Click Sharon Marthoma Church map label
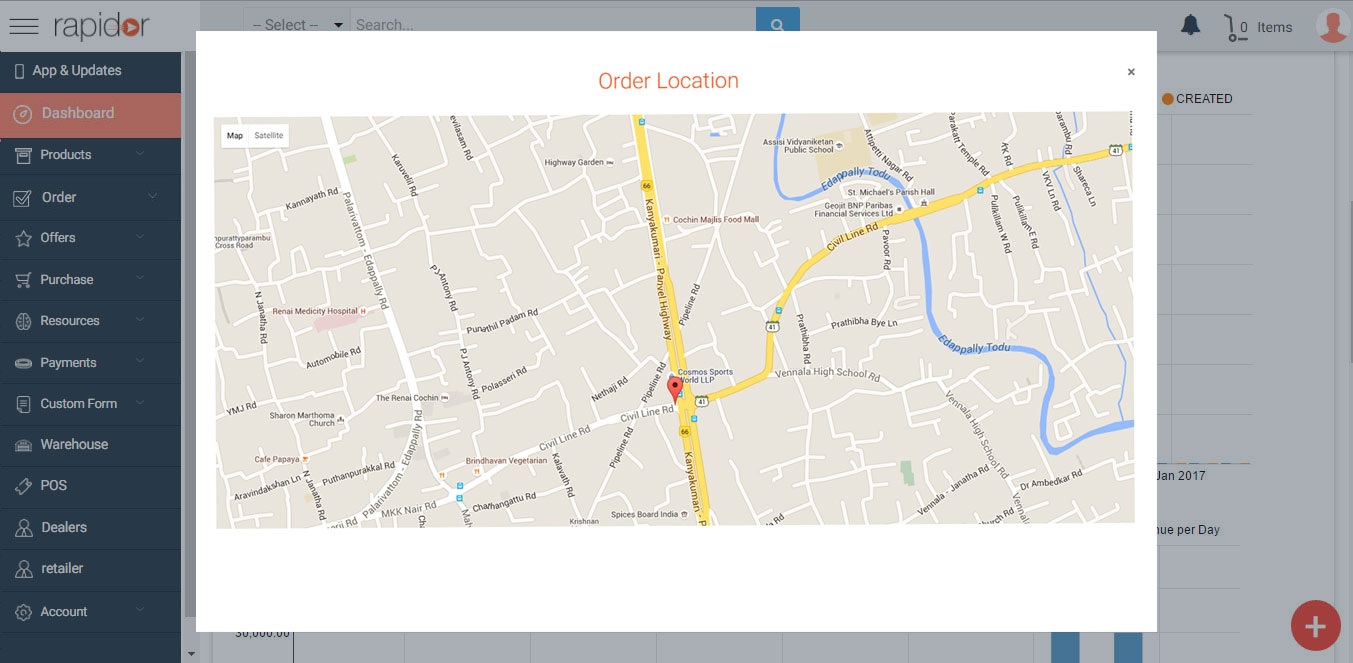Screen dimensions: 1353x663 pos(307,419)
